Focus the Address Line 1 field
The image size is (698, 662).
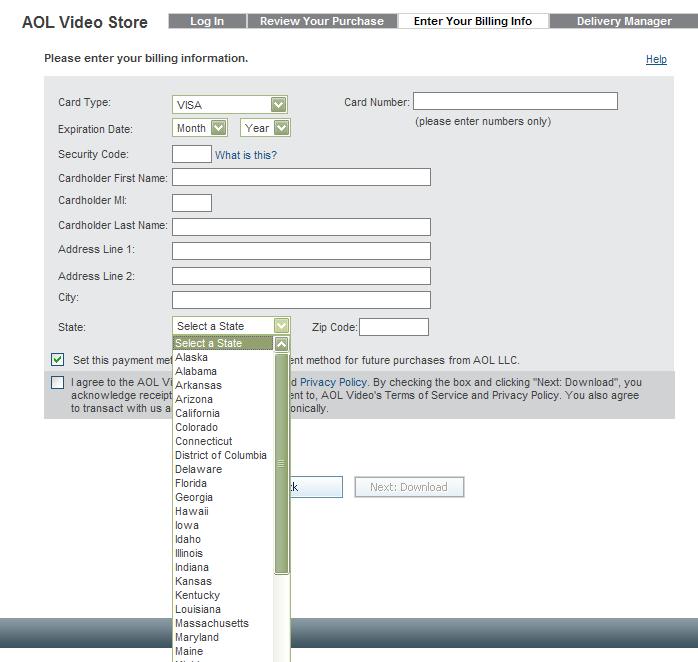(301, 251)
